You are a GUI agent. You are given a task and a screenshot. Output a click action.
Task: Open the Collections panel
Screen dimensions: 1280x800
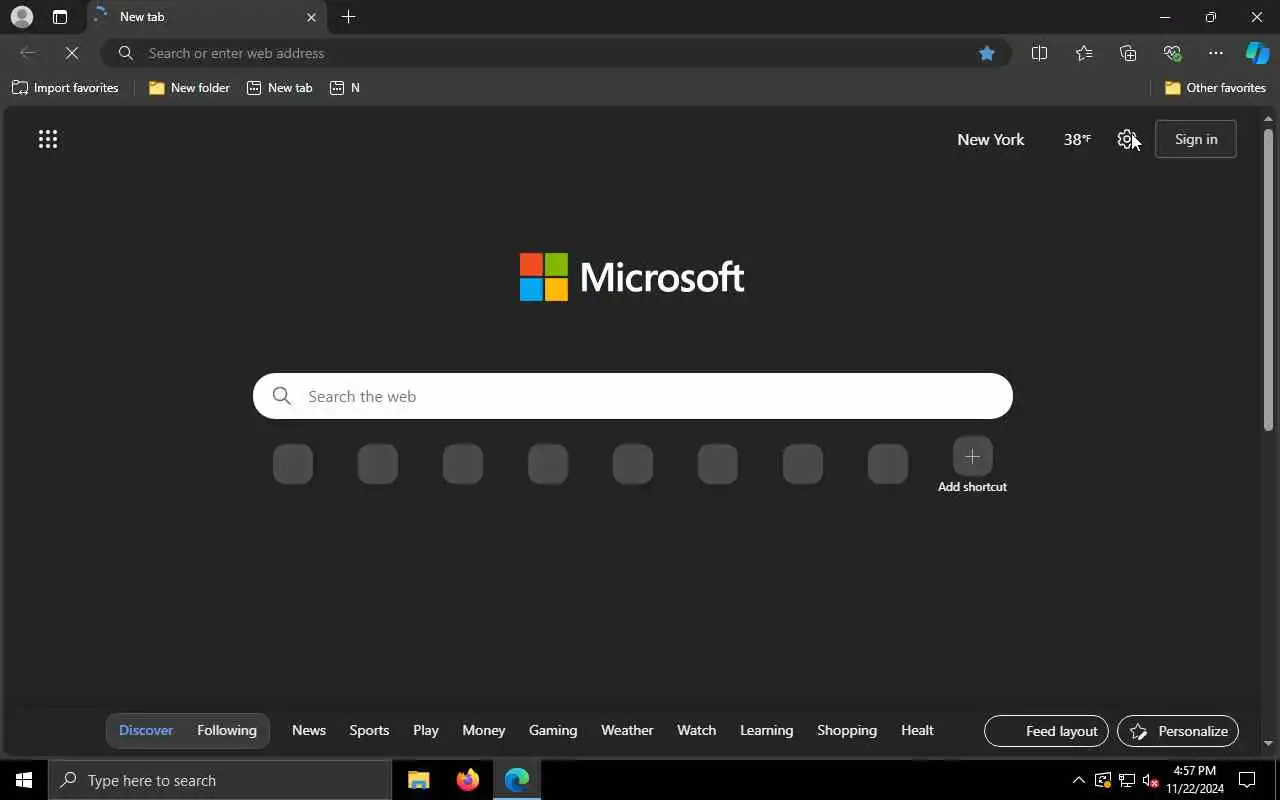[1128, 53]
